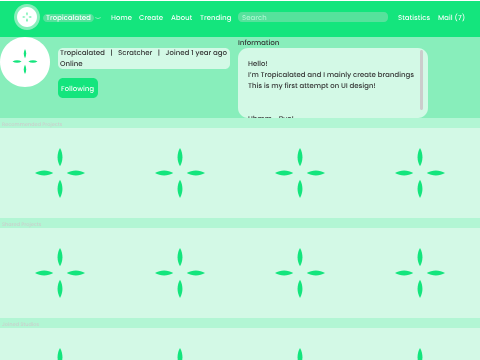Open first thumbnail in Shared Projects
The image size is (480, 360).
pyautogui.click(x=60, y=273)
